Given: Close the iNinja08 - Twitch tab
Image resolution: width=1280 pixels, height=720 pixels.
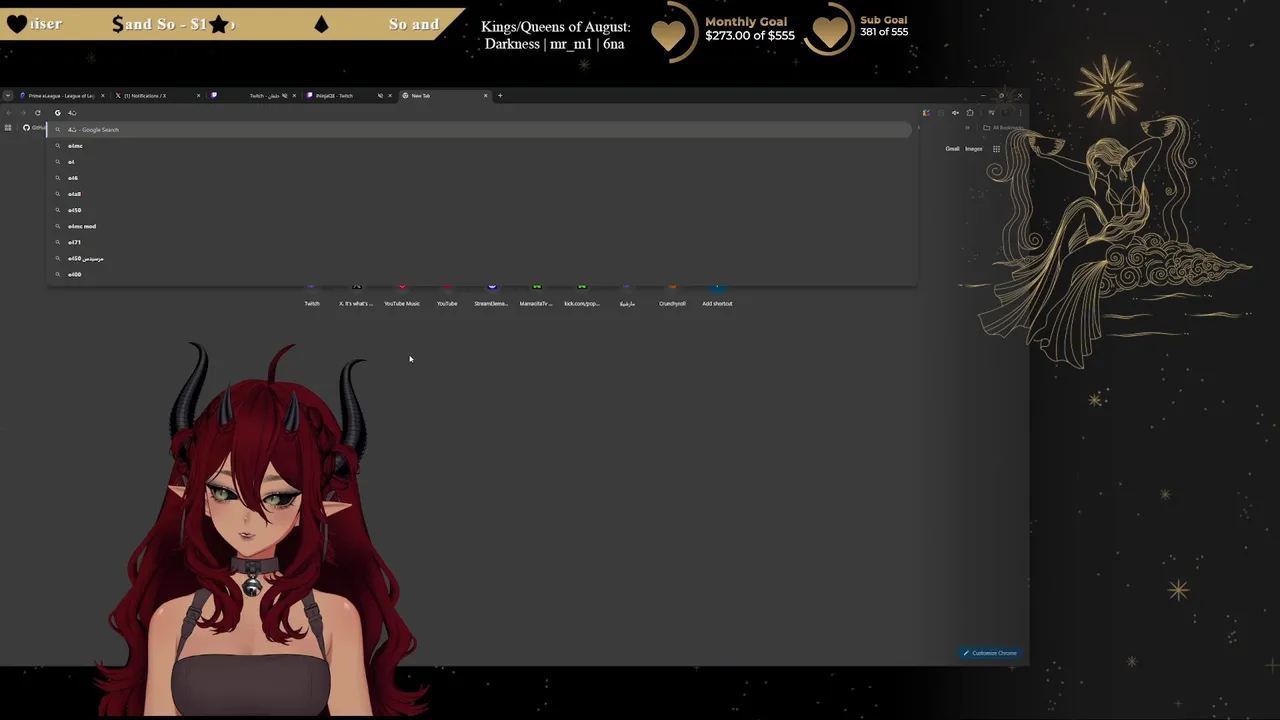Looking at the screenshot, I should (x=390, y=96).
